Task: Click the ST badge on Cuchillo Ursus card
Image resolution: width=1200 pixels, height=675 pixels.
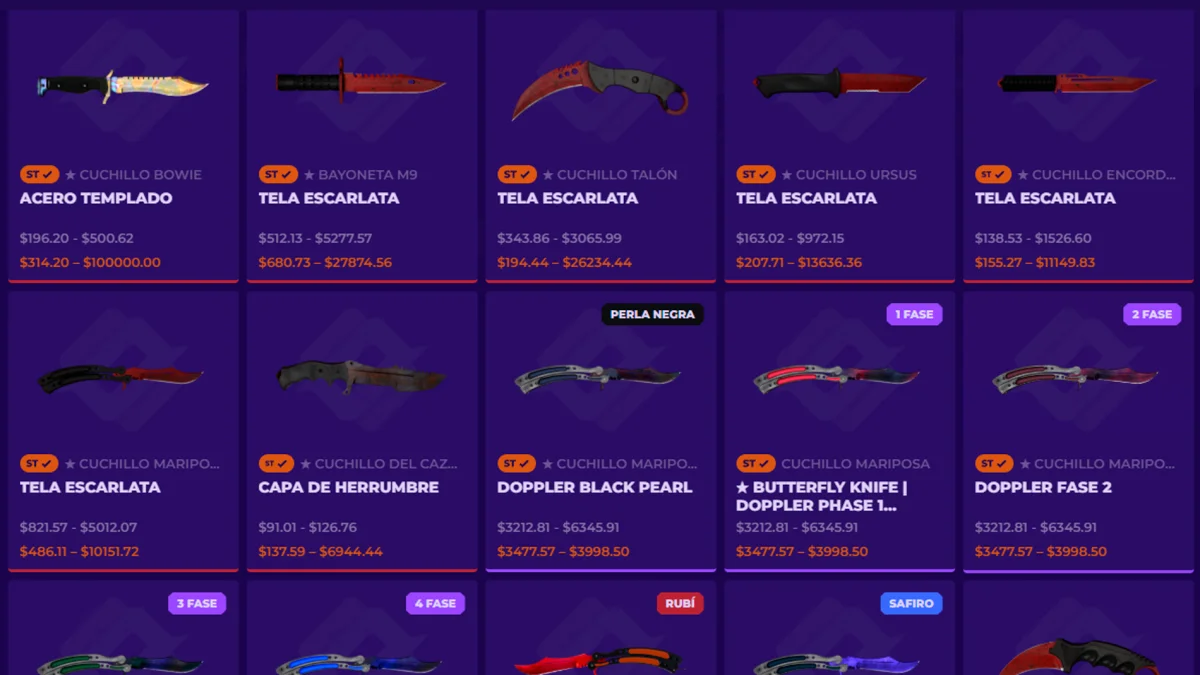Action: [756, 174]
